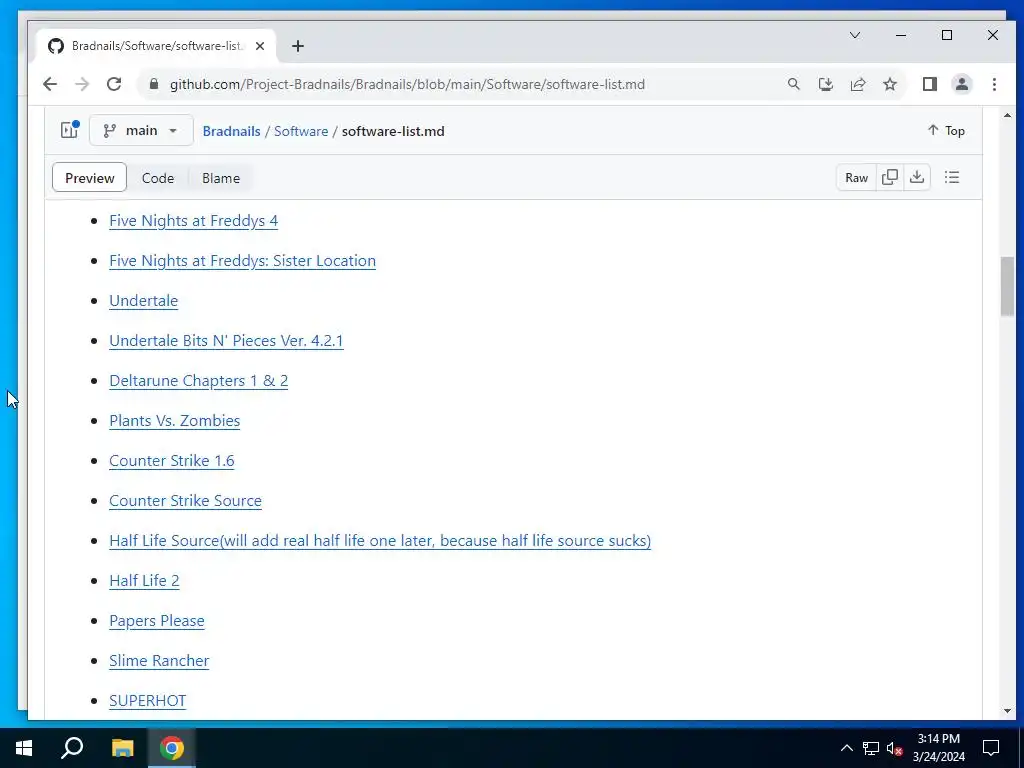The width and height of the screenshot is (1024, 768).
Task: Open the Half Life Source link
Action: [380, 541]
